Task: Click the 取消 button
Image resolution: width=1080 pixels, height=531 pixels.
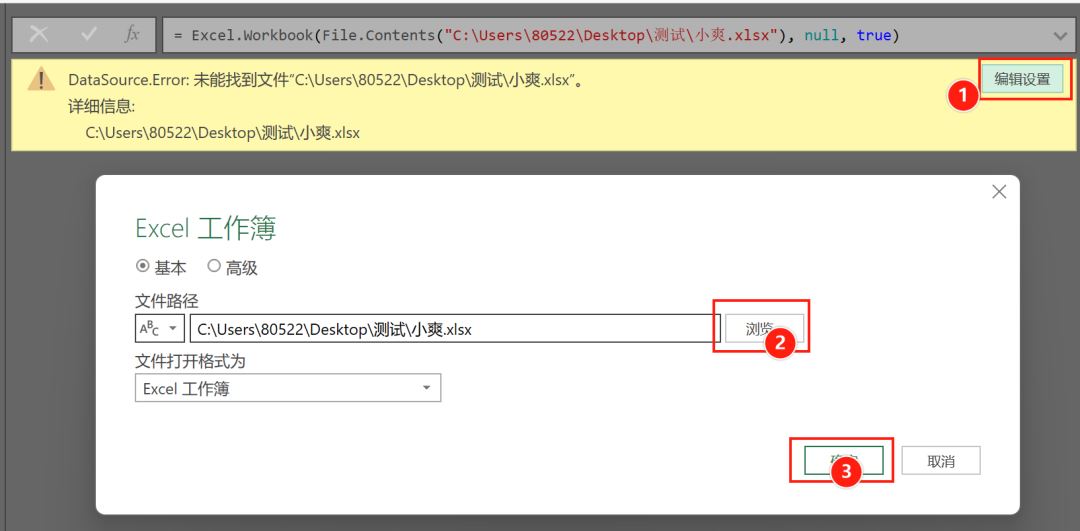Action: pos(940,461)
